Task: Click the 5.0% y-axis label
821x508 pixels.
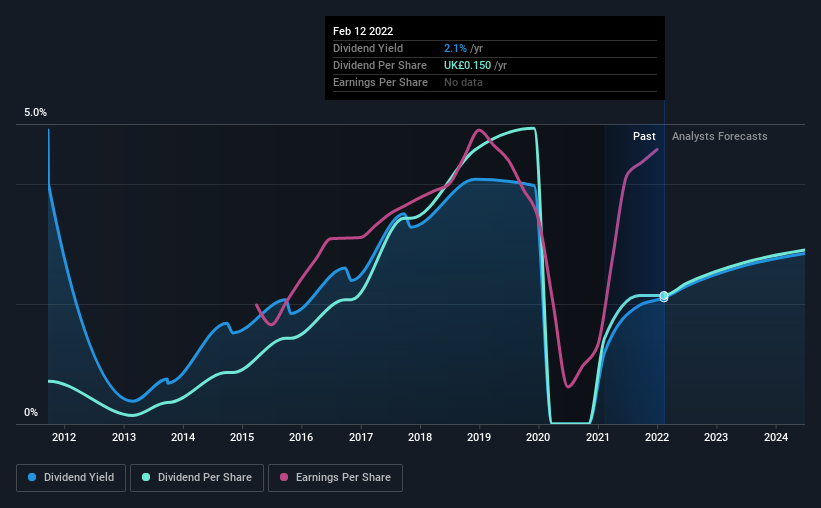Action: coord(35,113)
